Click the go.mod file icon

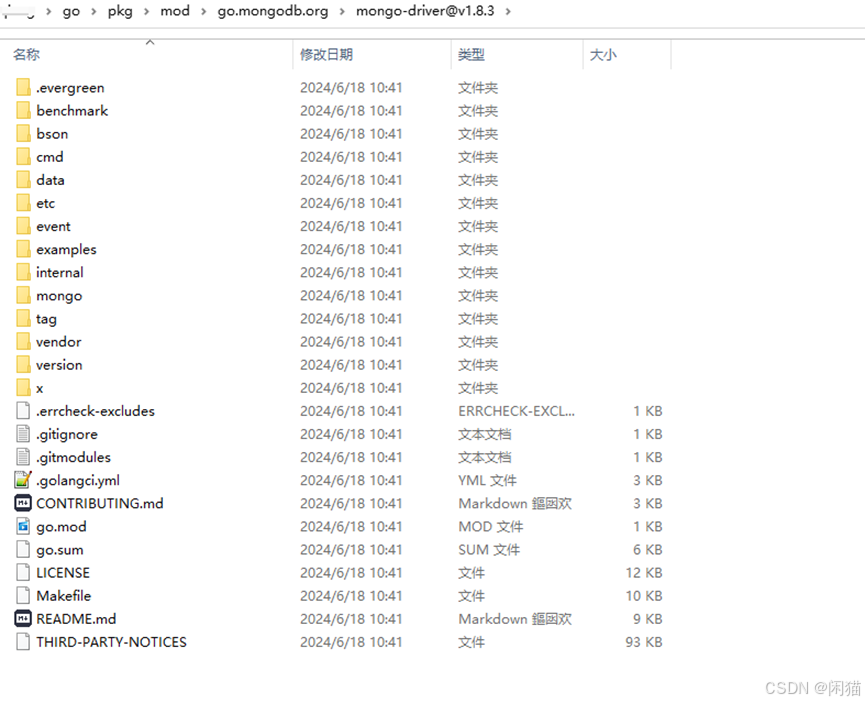(x=23, y=526)
